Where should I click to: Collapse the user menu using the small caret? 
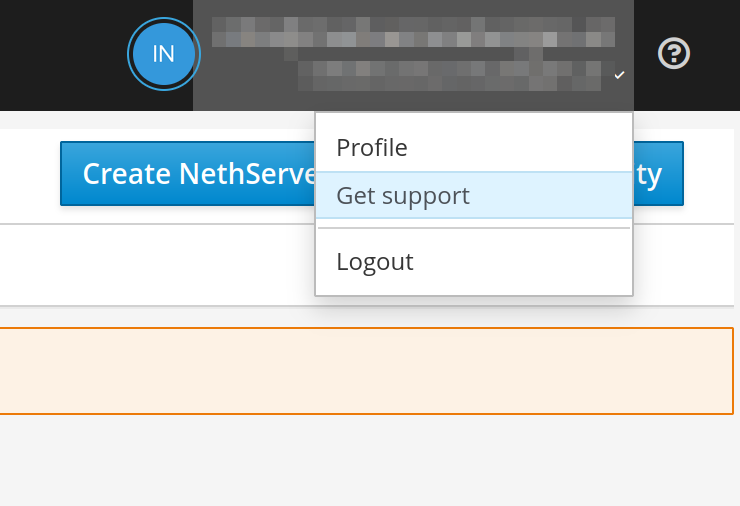pos(620,75)
